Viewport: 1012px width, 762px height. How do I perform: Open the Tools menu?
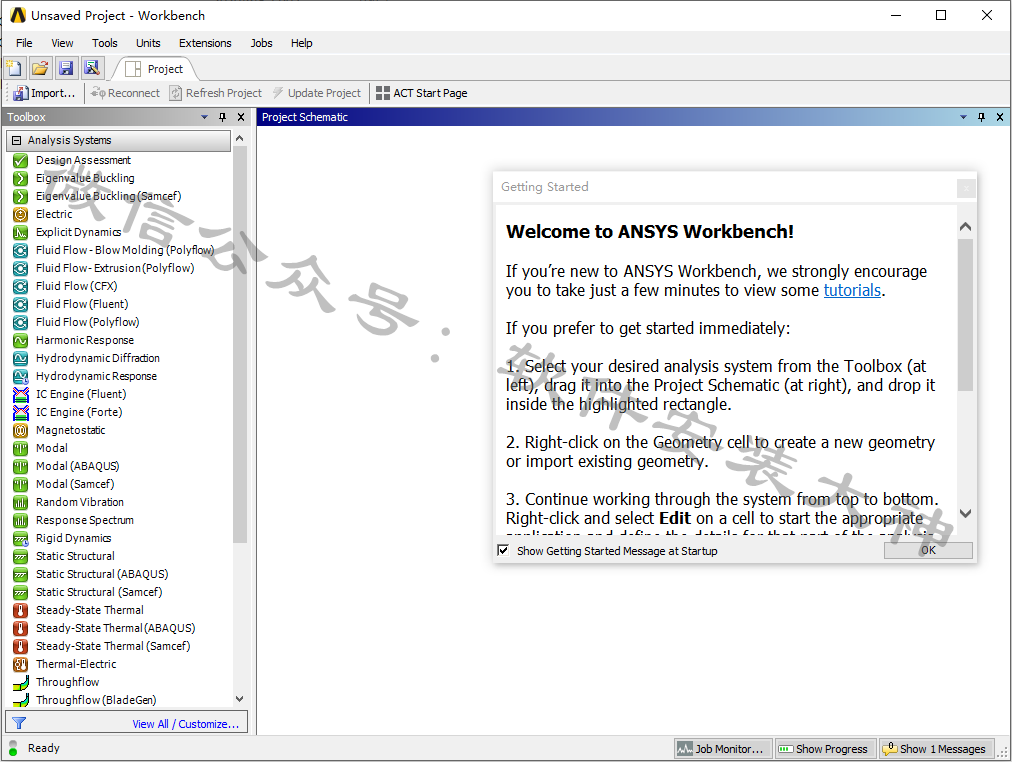[105, 43]
